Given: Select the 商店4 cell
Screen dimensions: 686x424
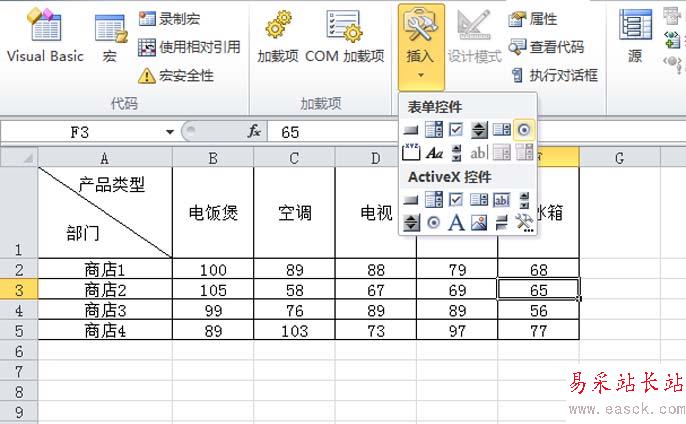Looking at the screenshot, I should [105, 330].
